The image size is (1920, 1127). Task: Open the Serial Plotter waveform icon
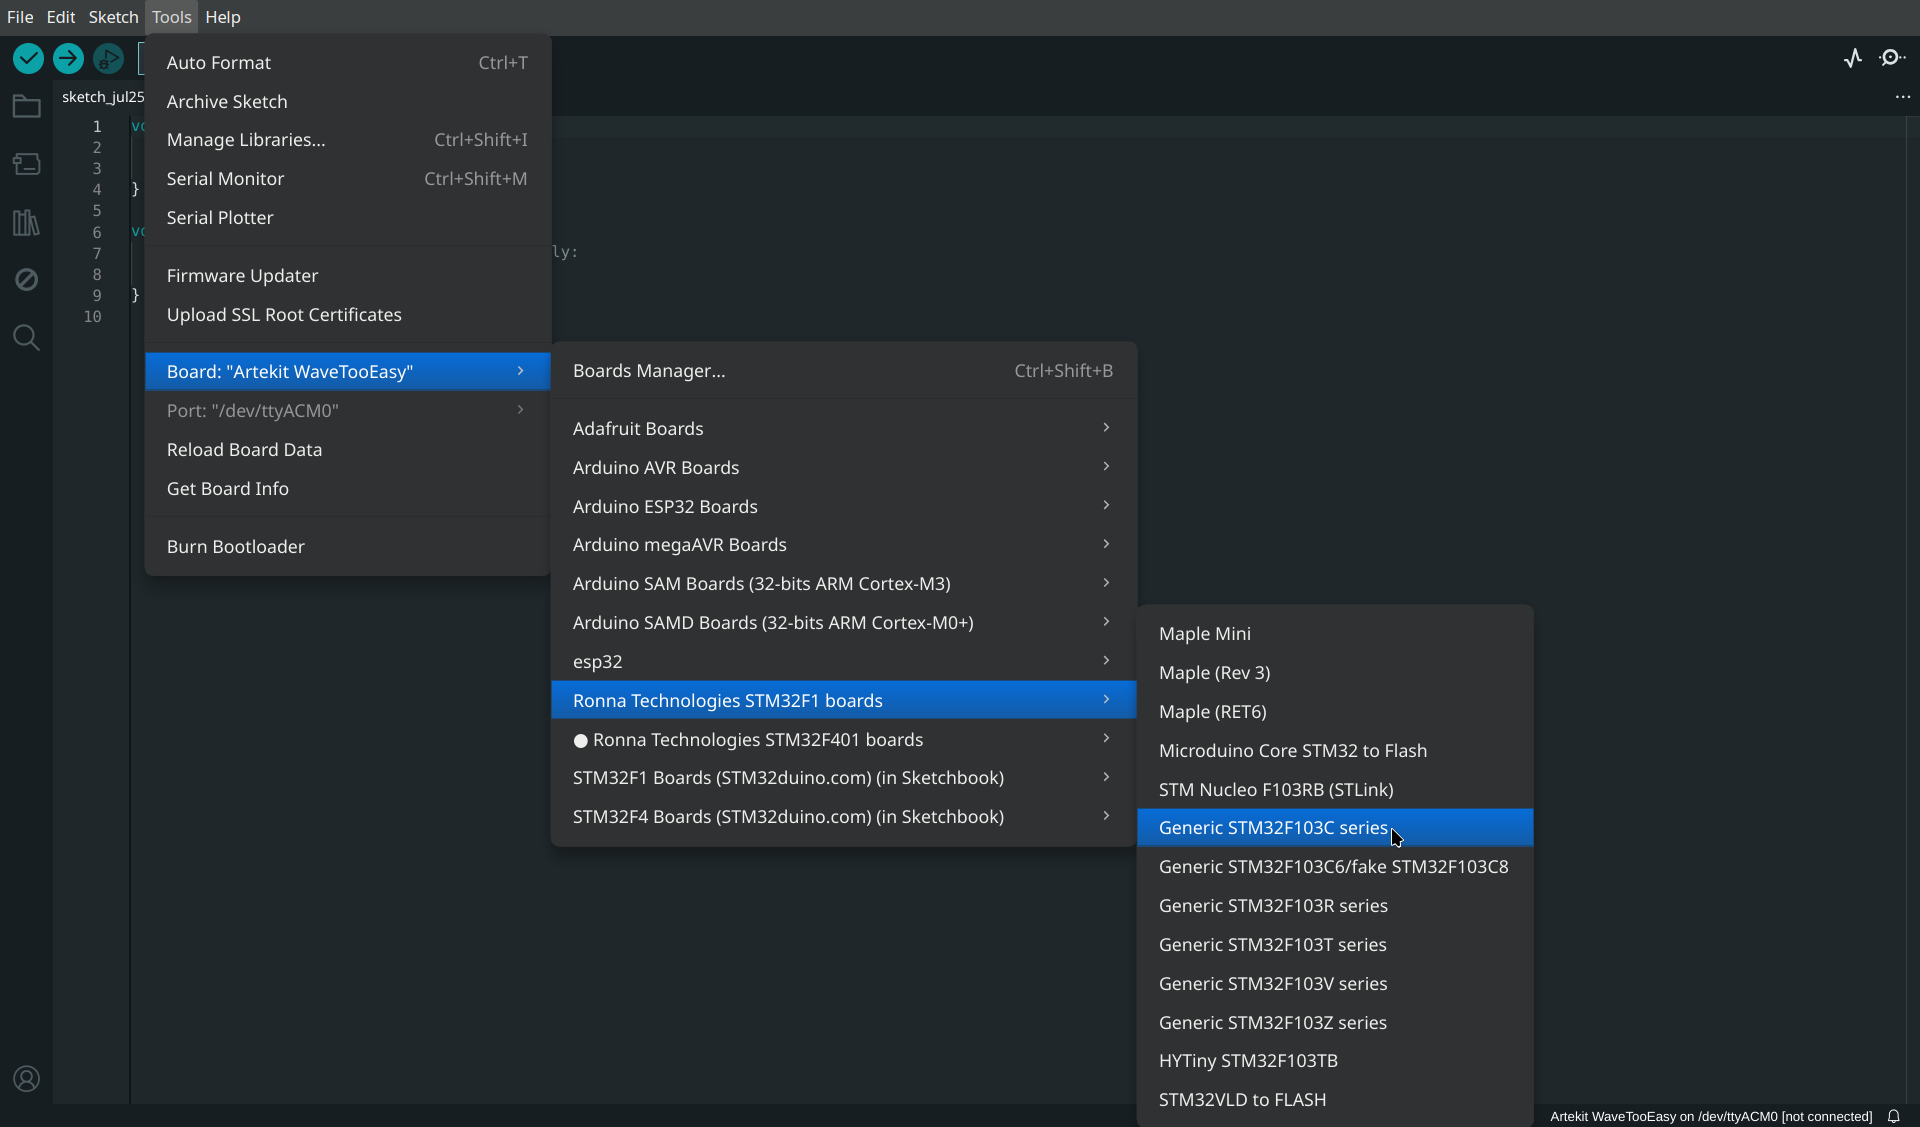1853,58
